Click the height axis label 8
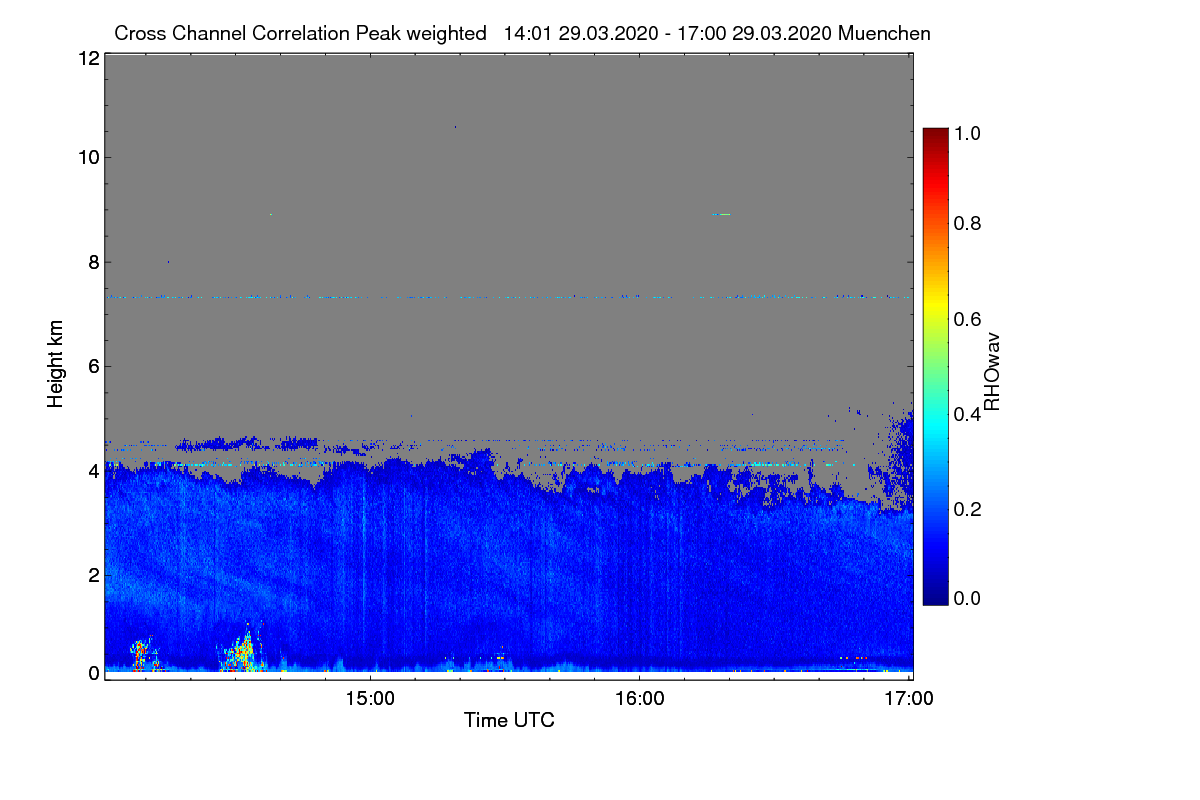 [x=93, y=262]
